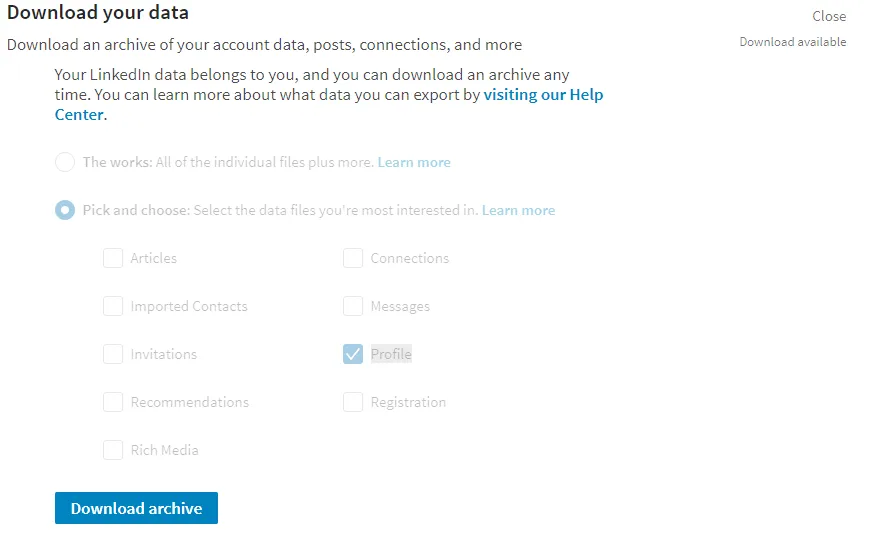870x544 pixels.
Task: Click the Close link
Action: tap(829, 16)
